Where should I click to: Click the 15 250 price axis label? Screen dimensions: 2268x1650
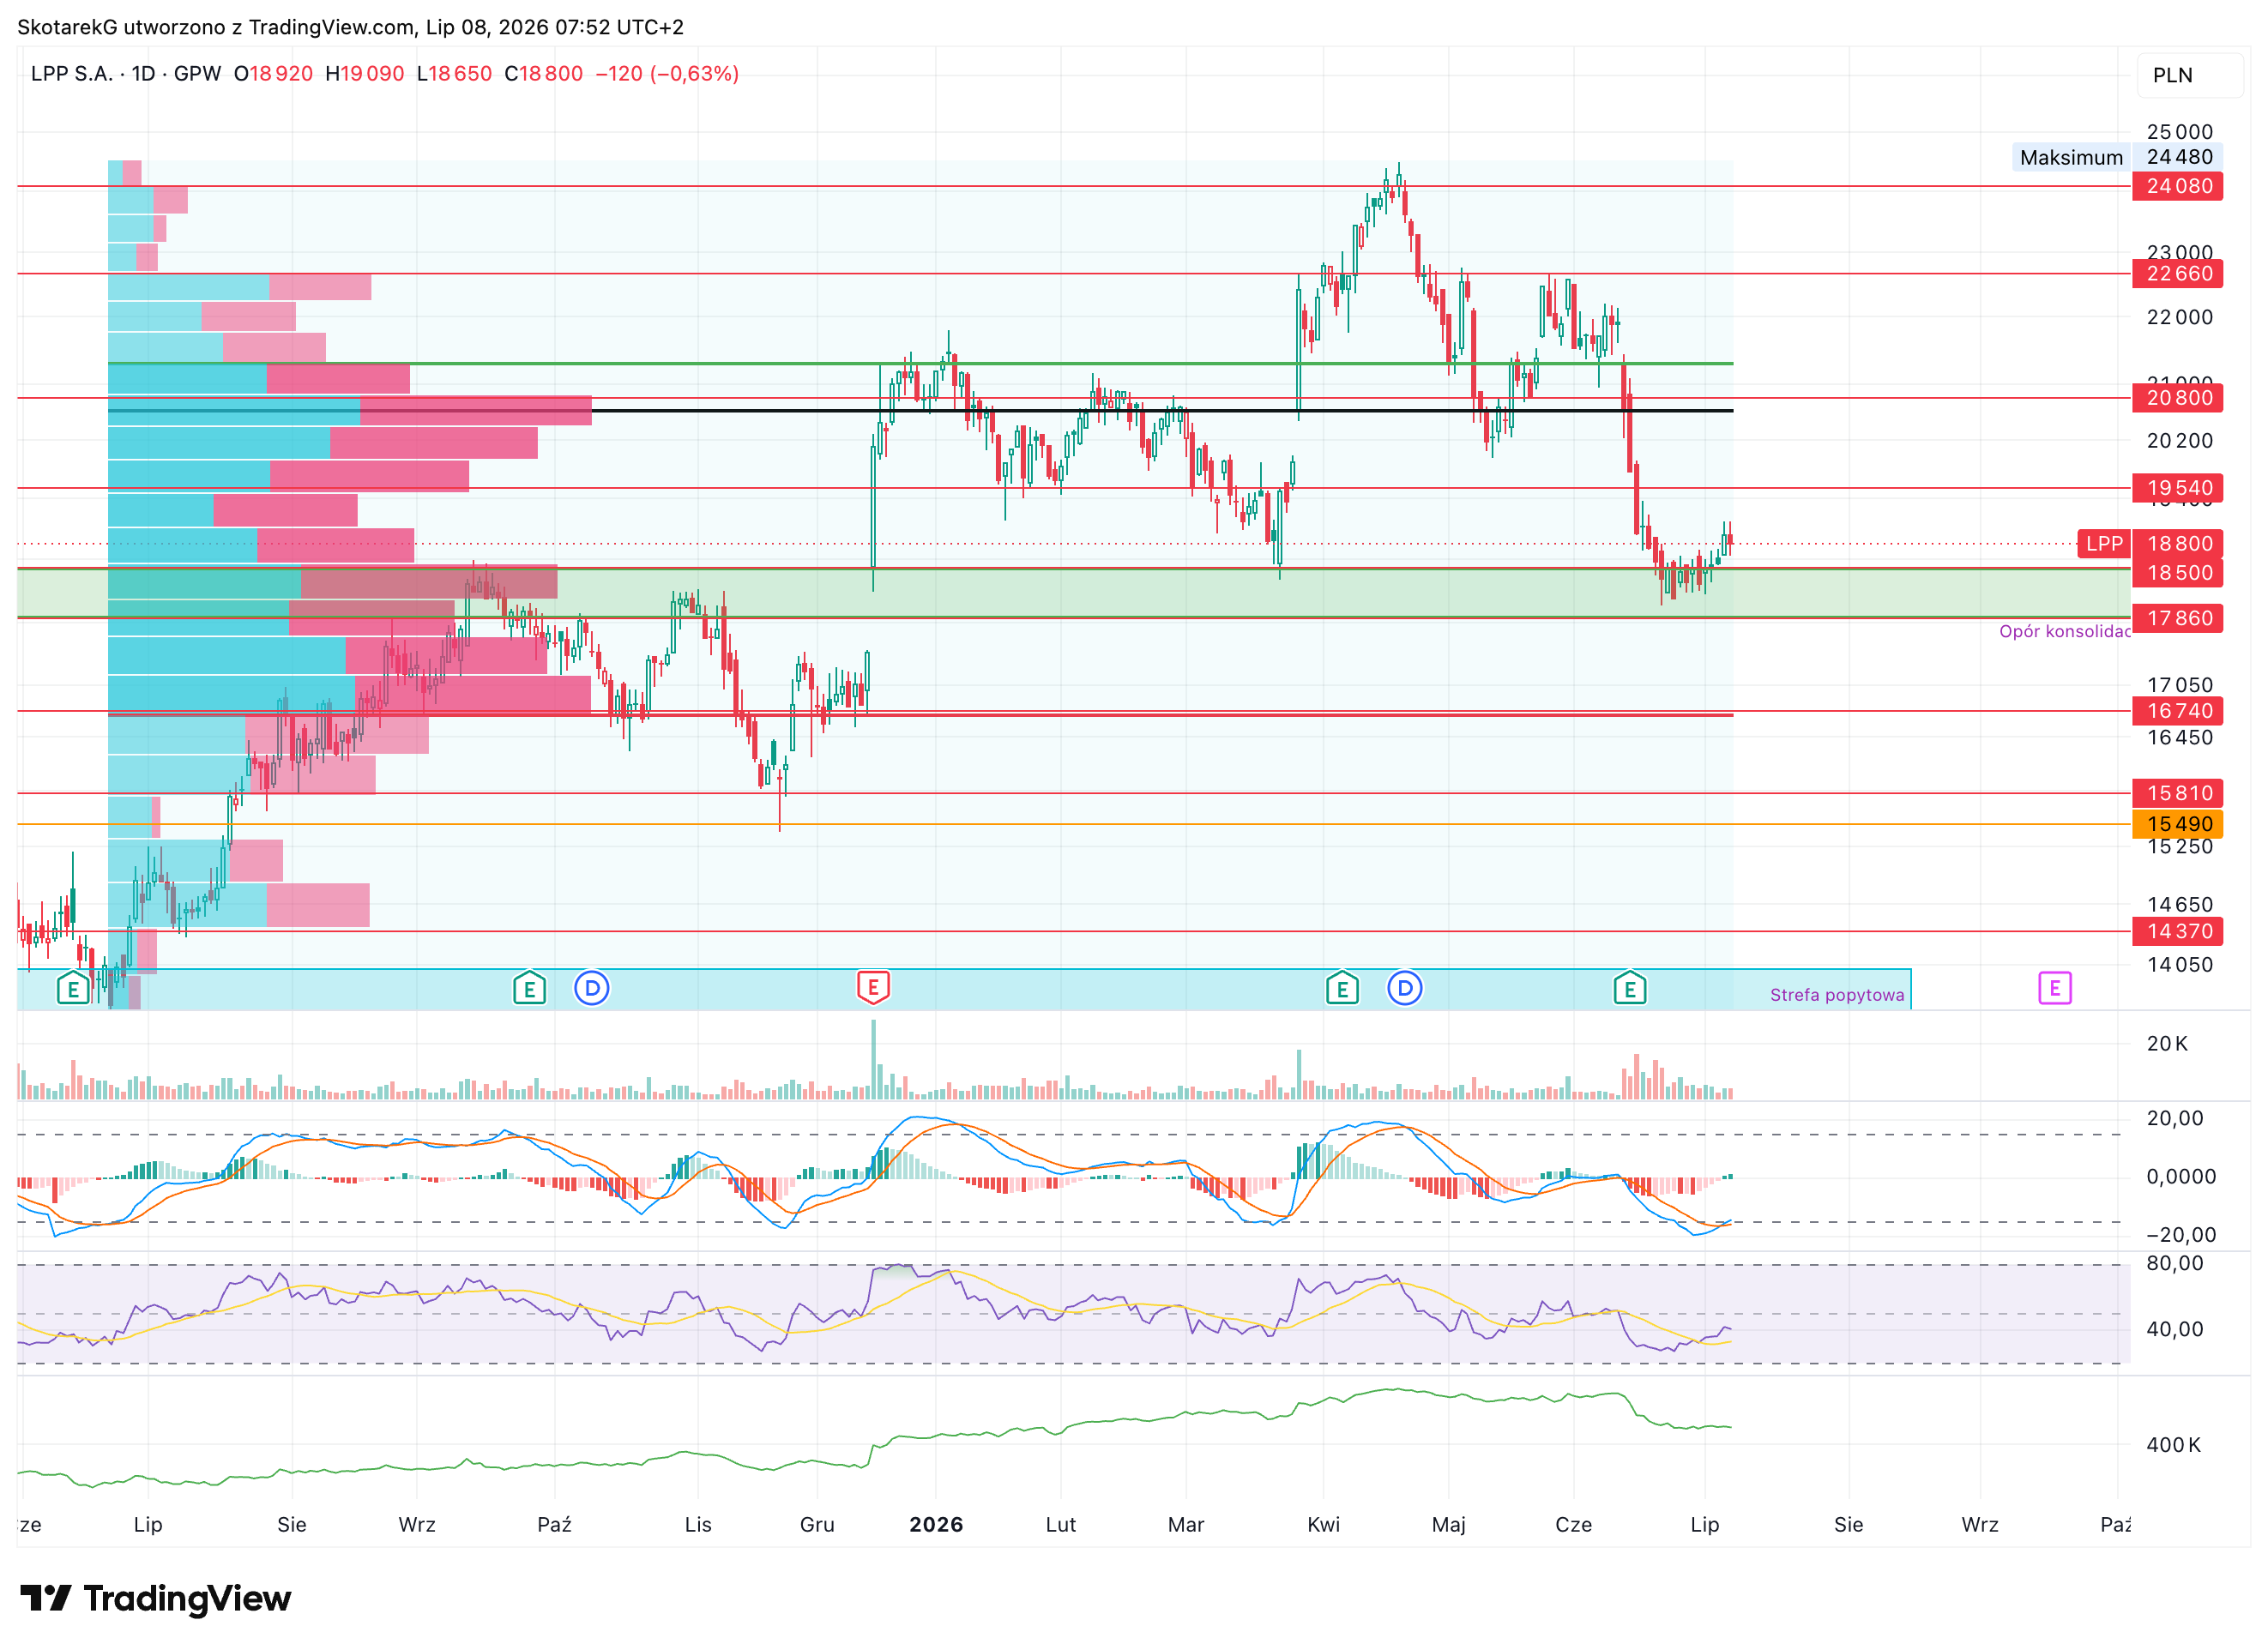tap(2179, 848)
